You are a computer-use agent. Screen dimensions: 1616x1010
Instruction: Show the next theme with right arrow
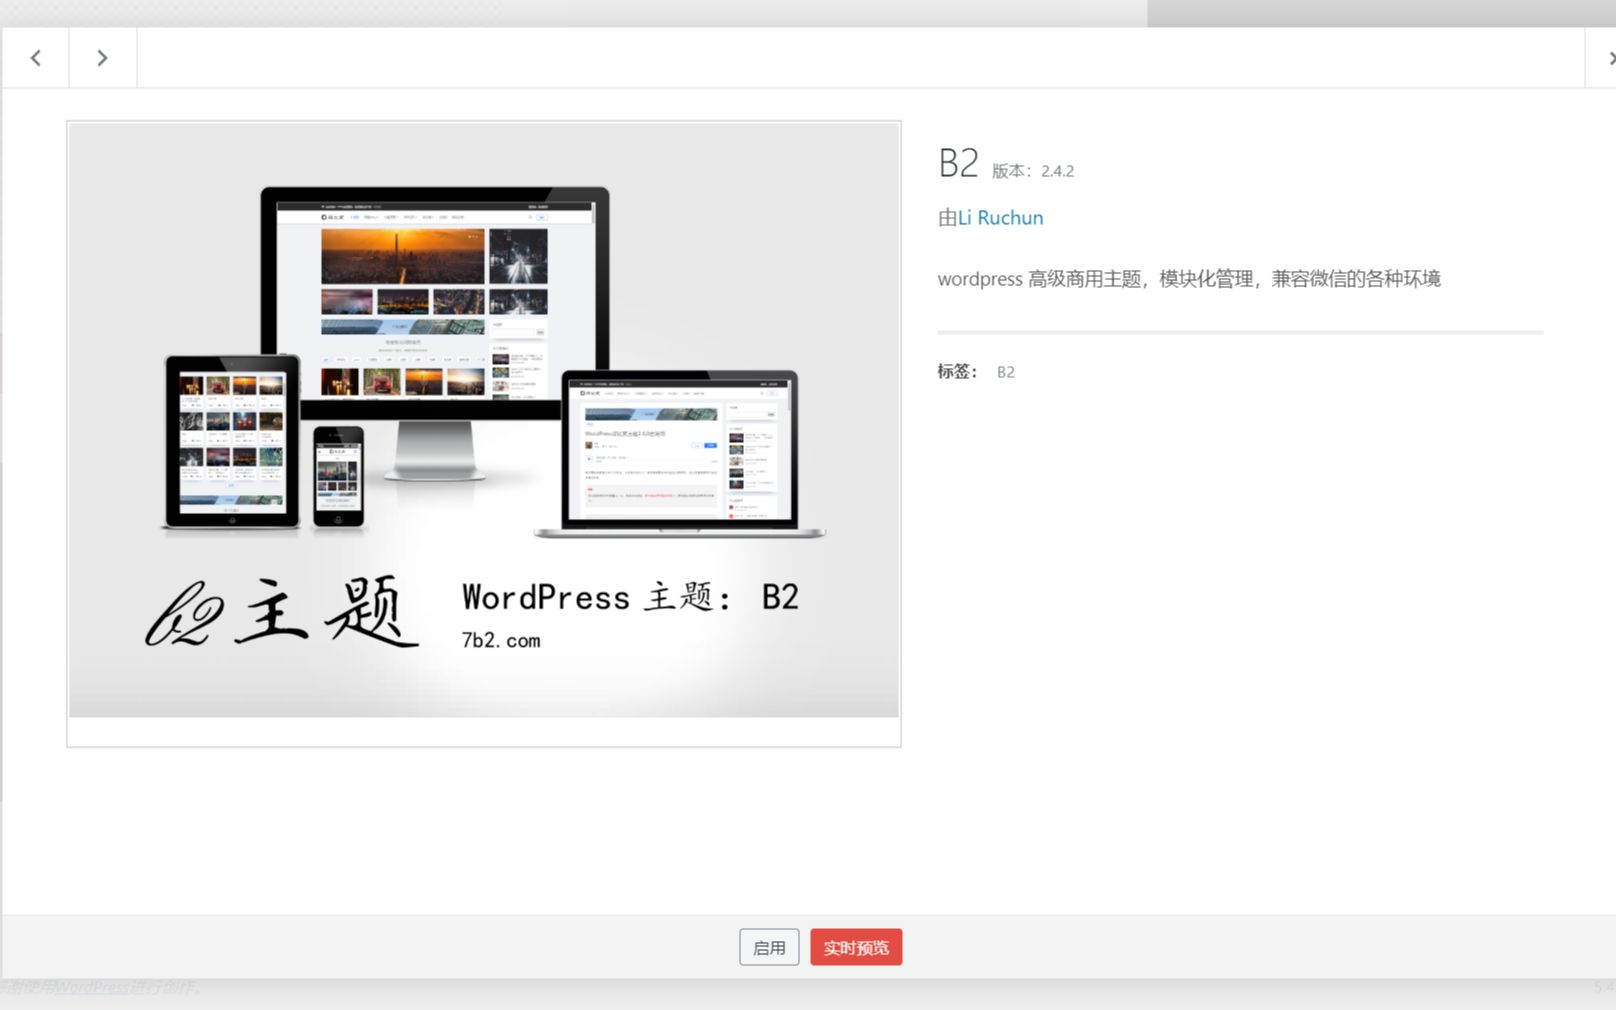[102, 58]
